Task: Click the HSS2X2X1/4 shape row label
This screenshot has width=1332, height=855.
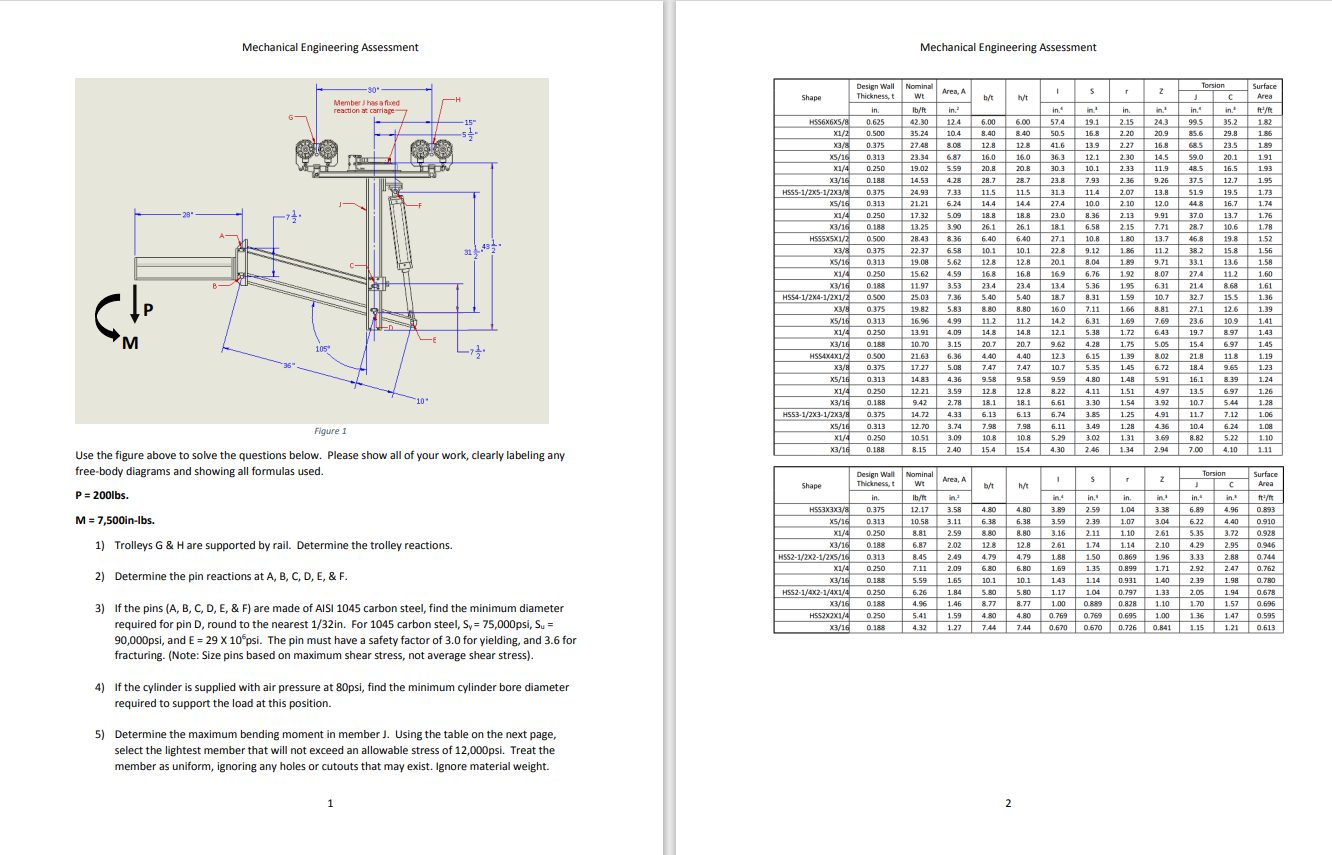Action: (828, 616)
